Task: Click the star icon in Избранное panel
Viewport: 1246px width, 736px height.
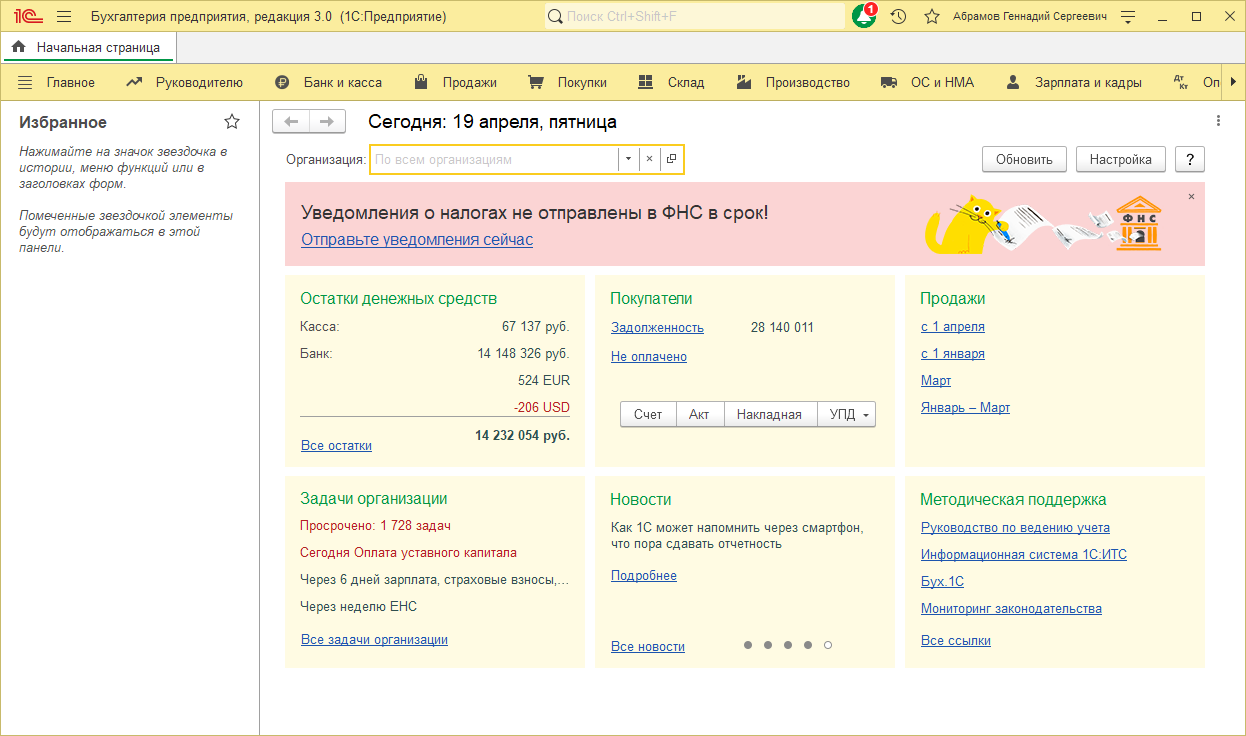Action: (232, 122)
